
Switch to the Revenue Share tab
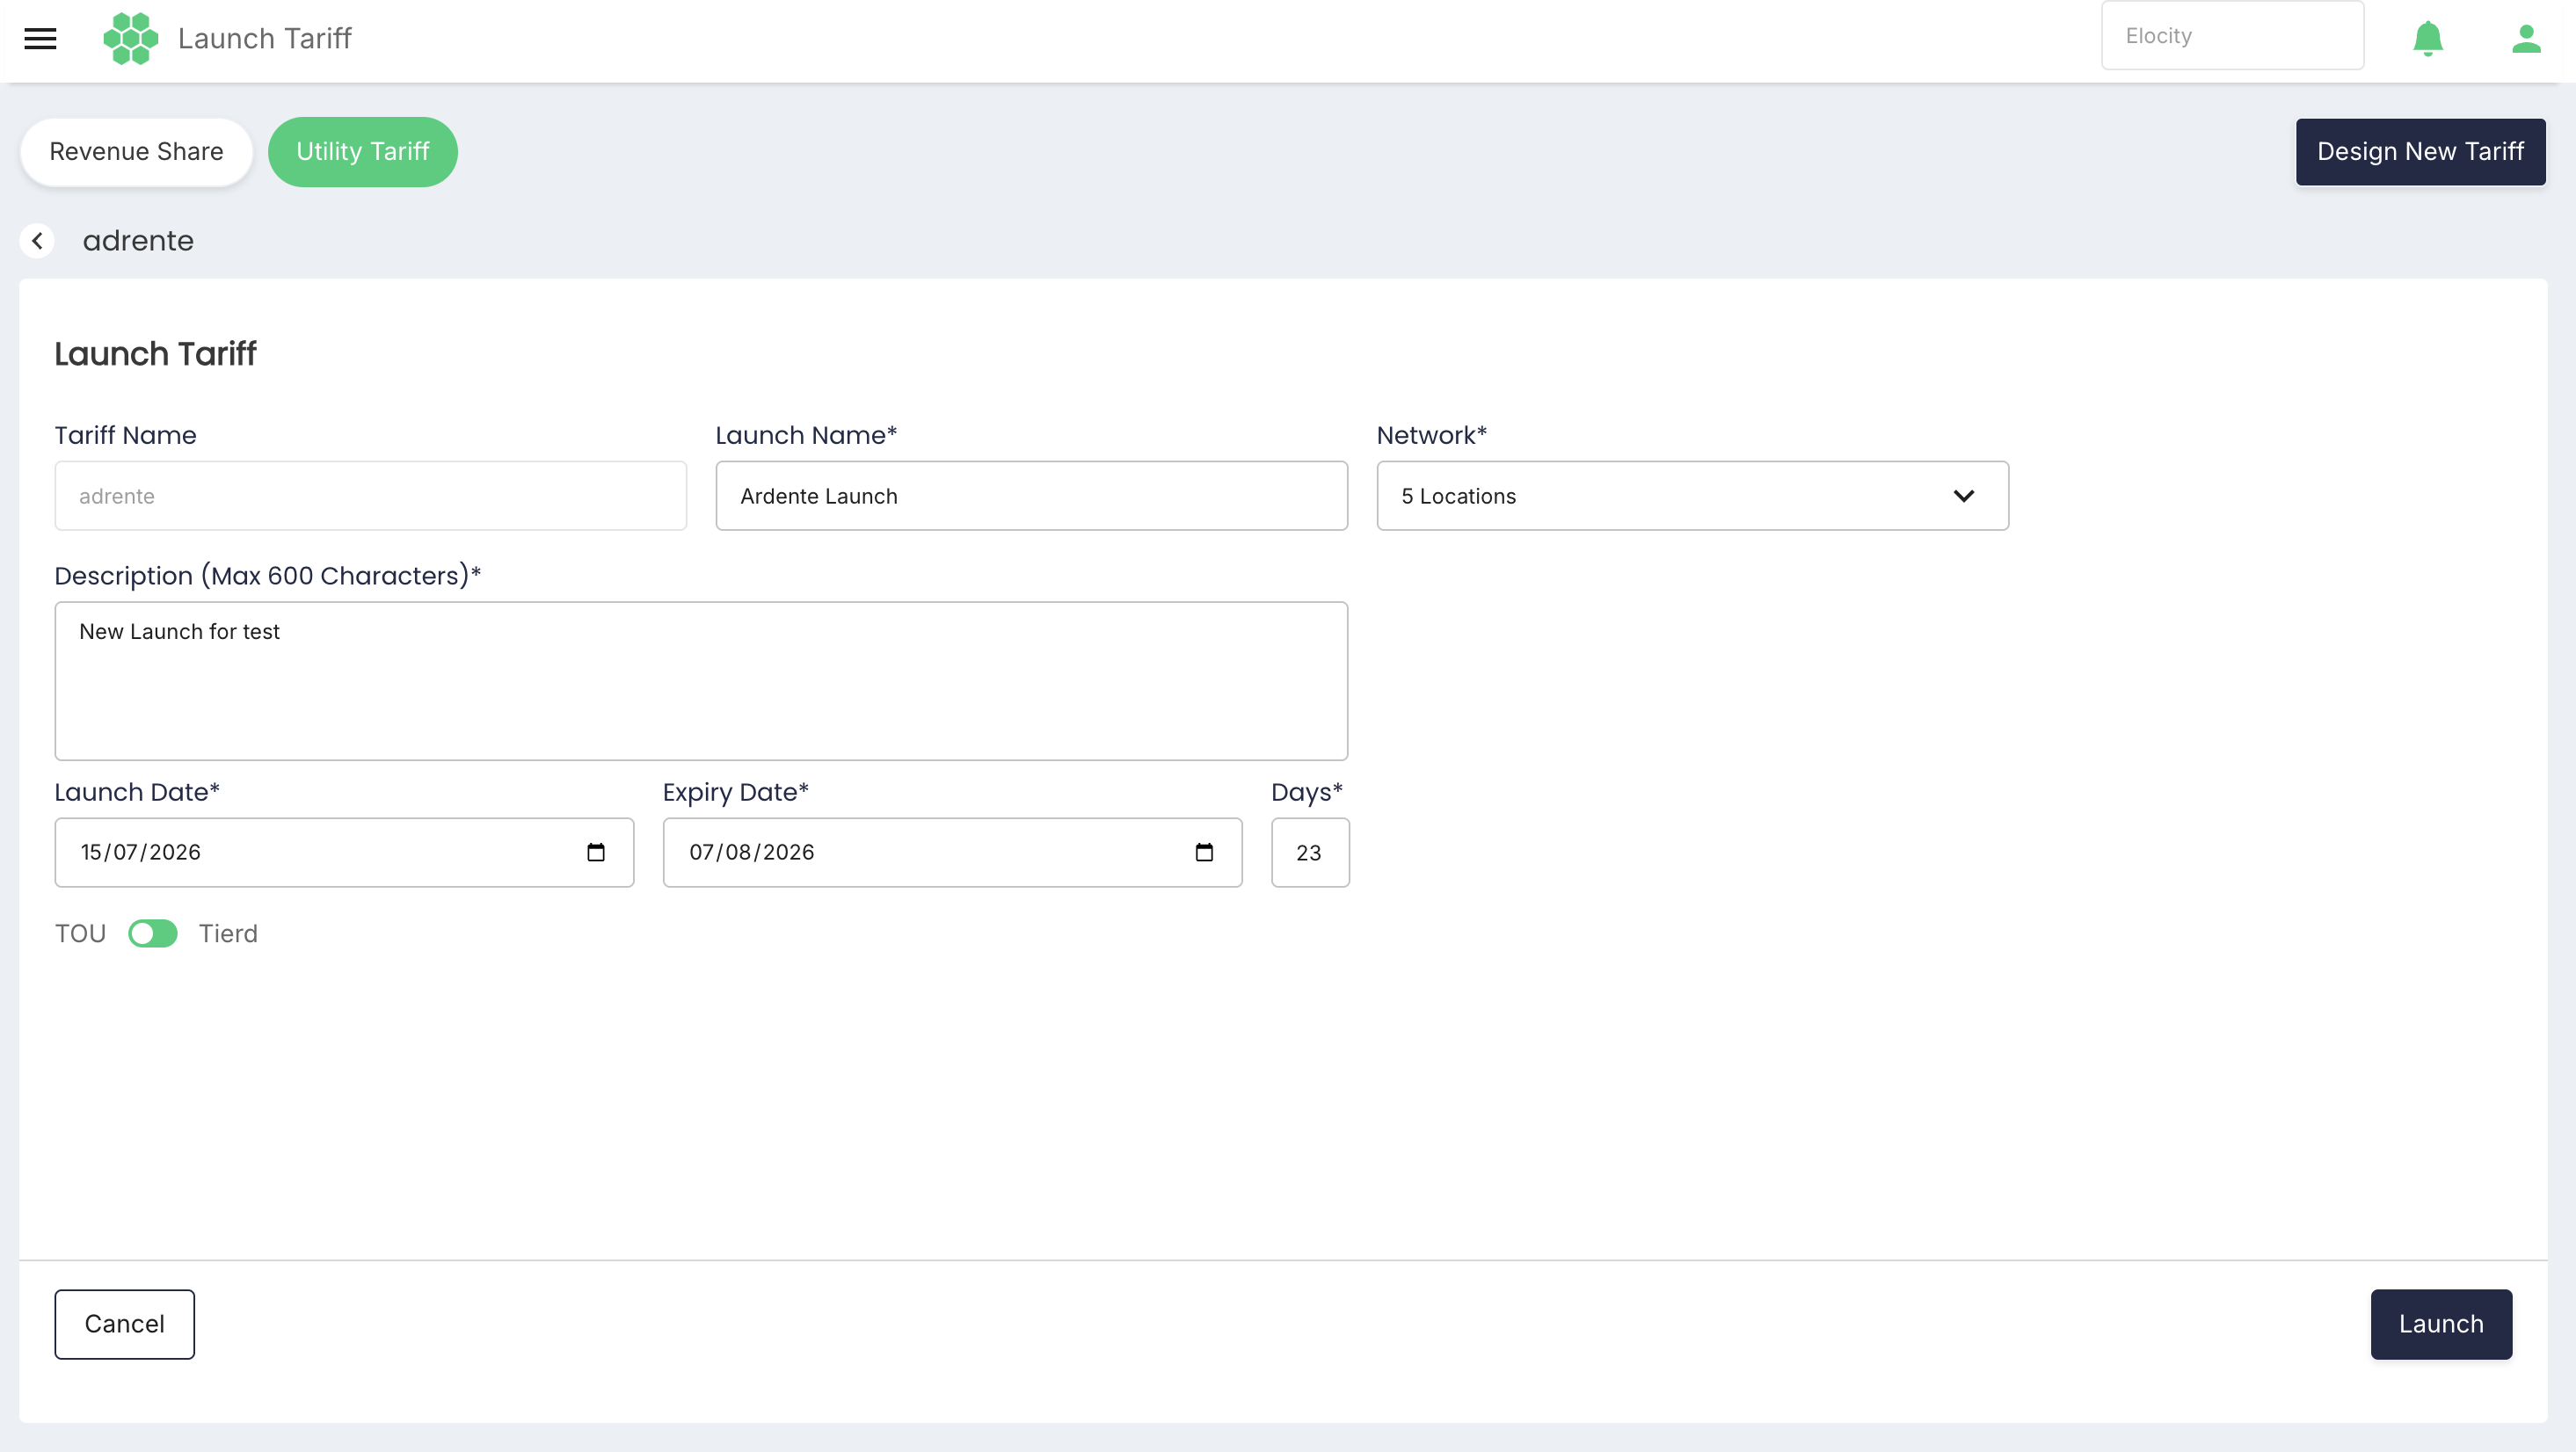click(x=136, y=152)
